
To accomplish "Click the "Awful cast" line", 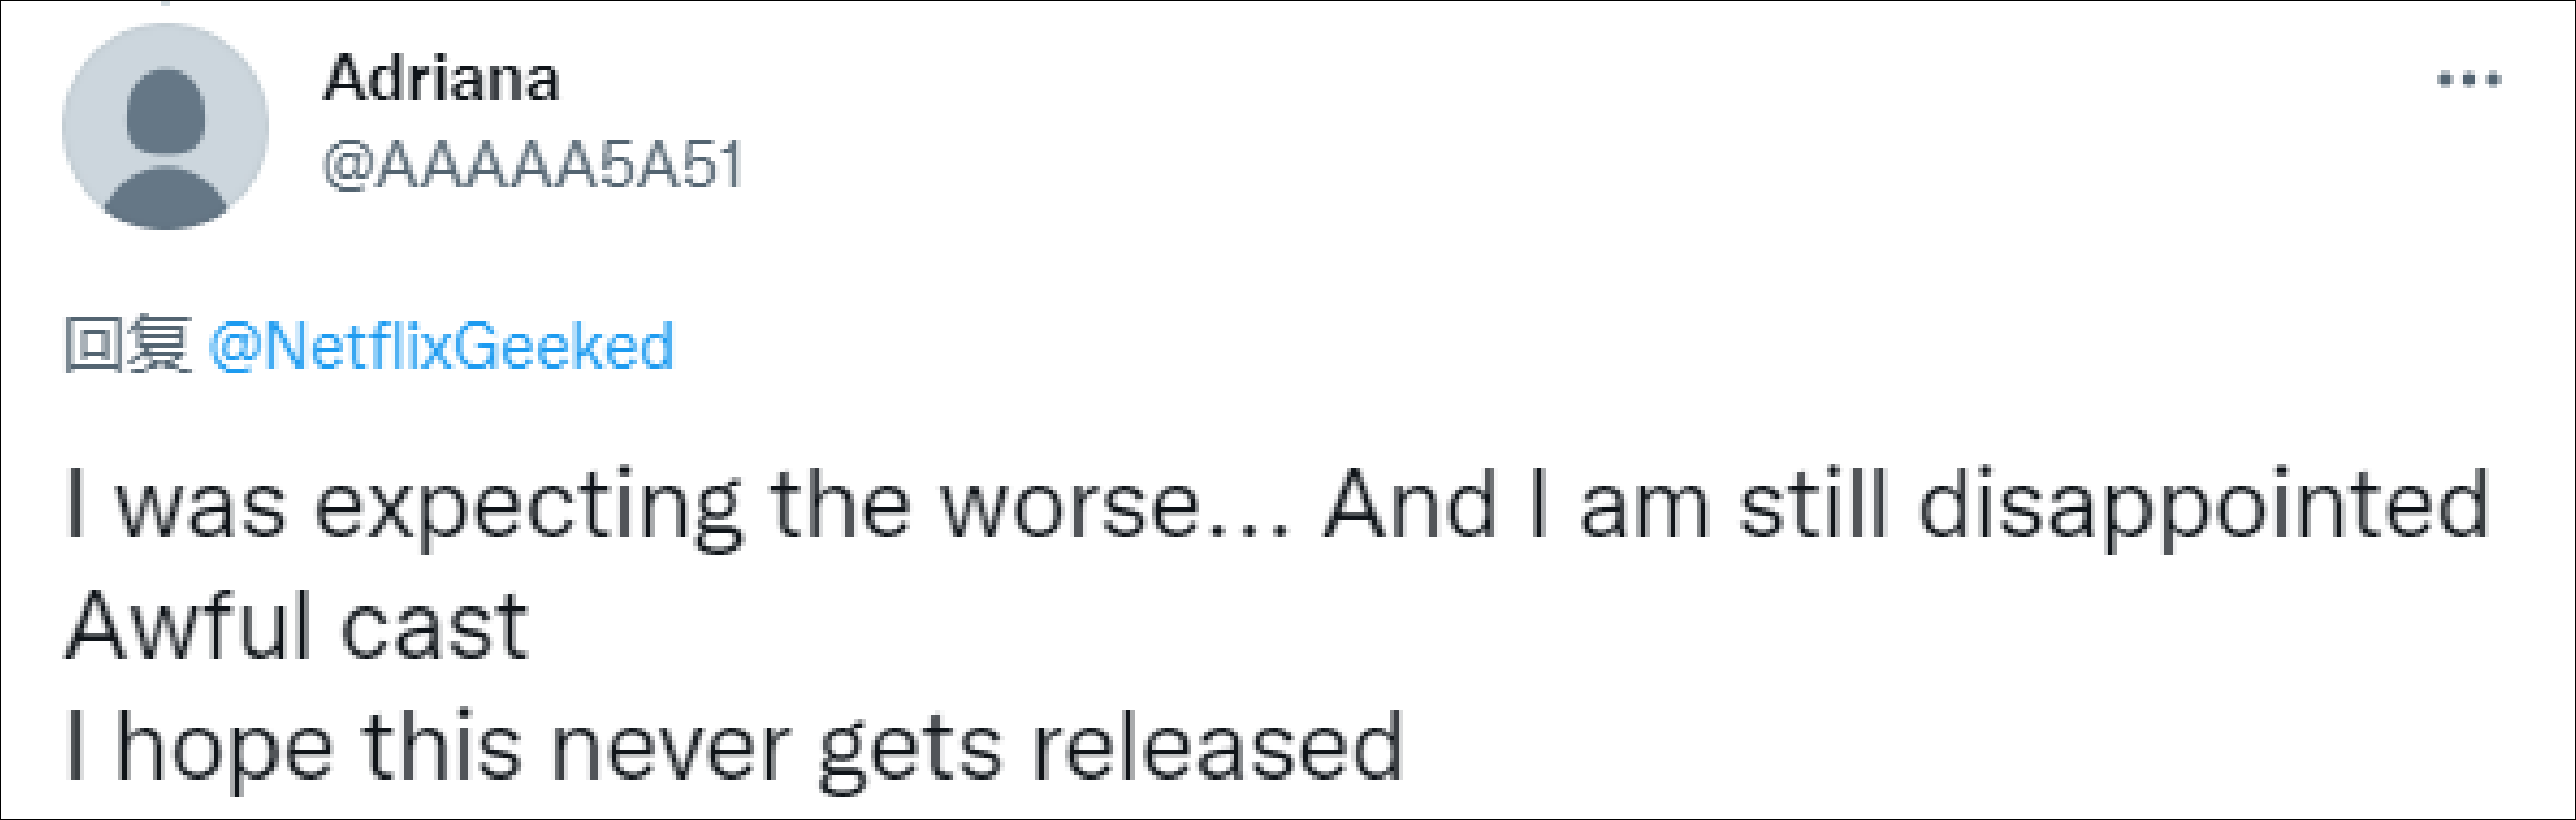I will pyautogui.click(x=297, y=627).
